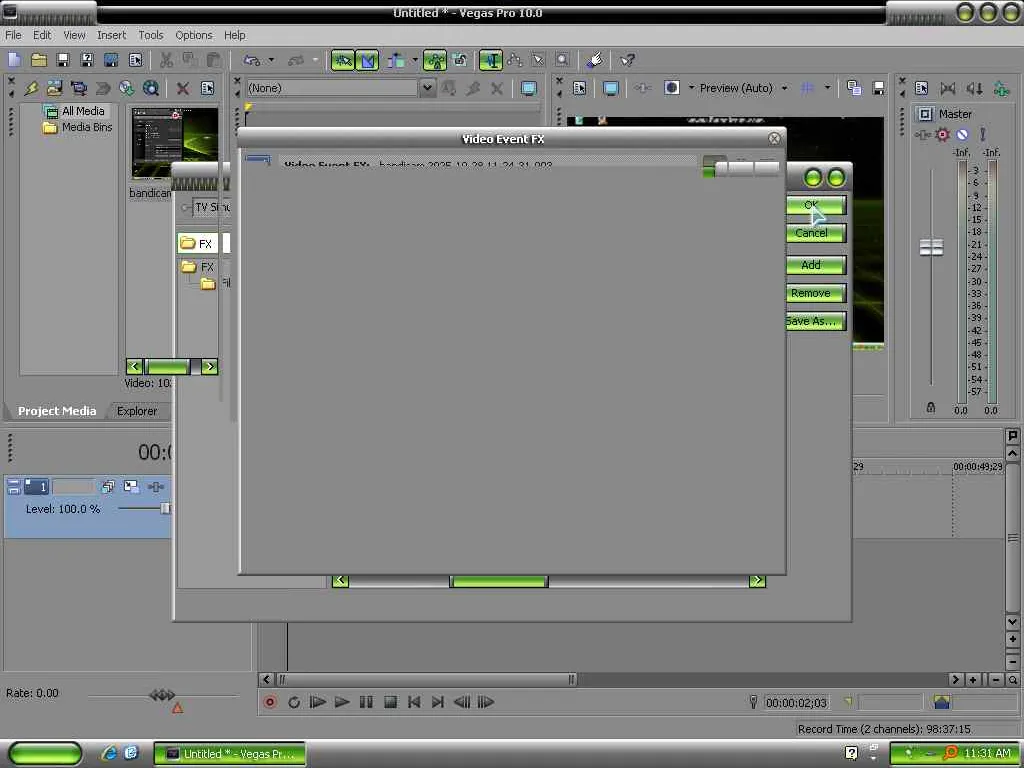Screen dimensions: 1024x768
Task: Click the Cut scissors icon
Action: pyautogui.click(x=167, y=60)
